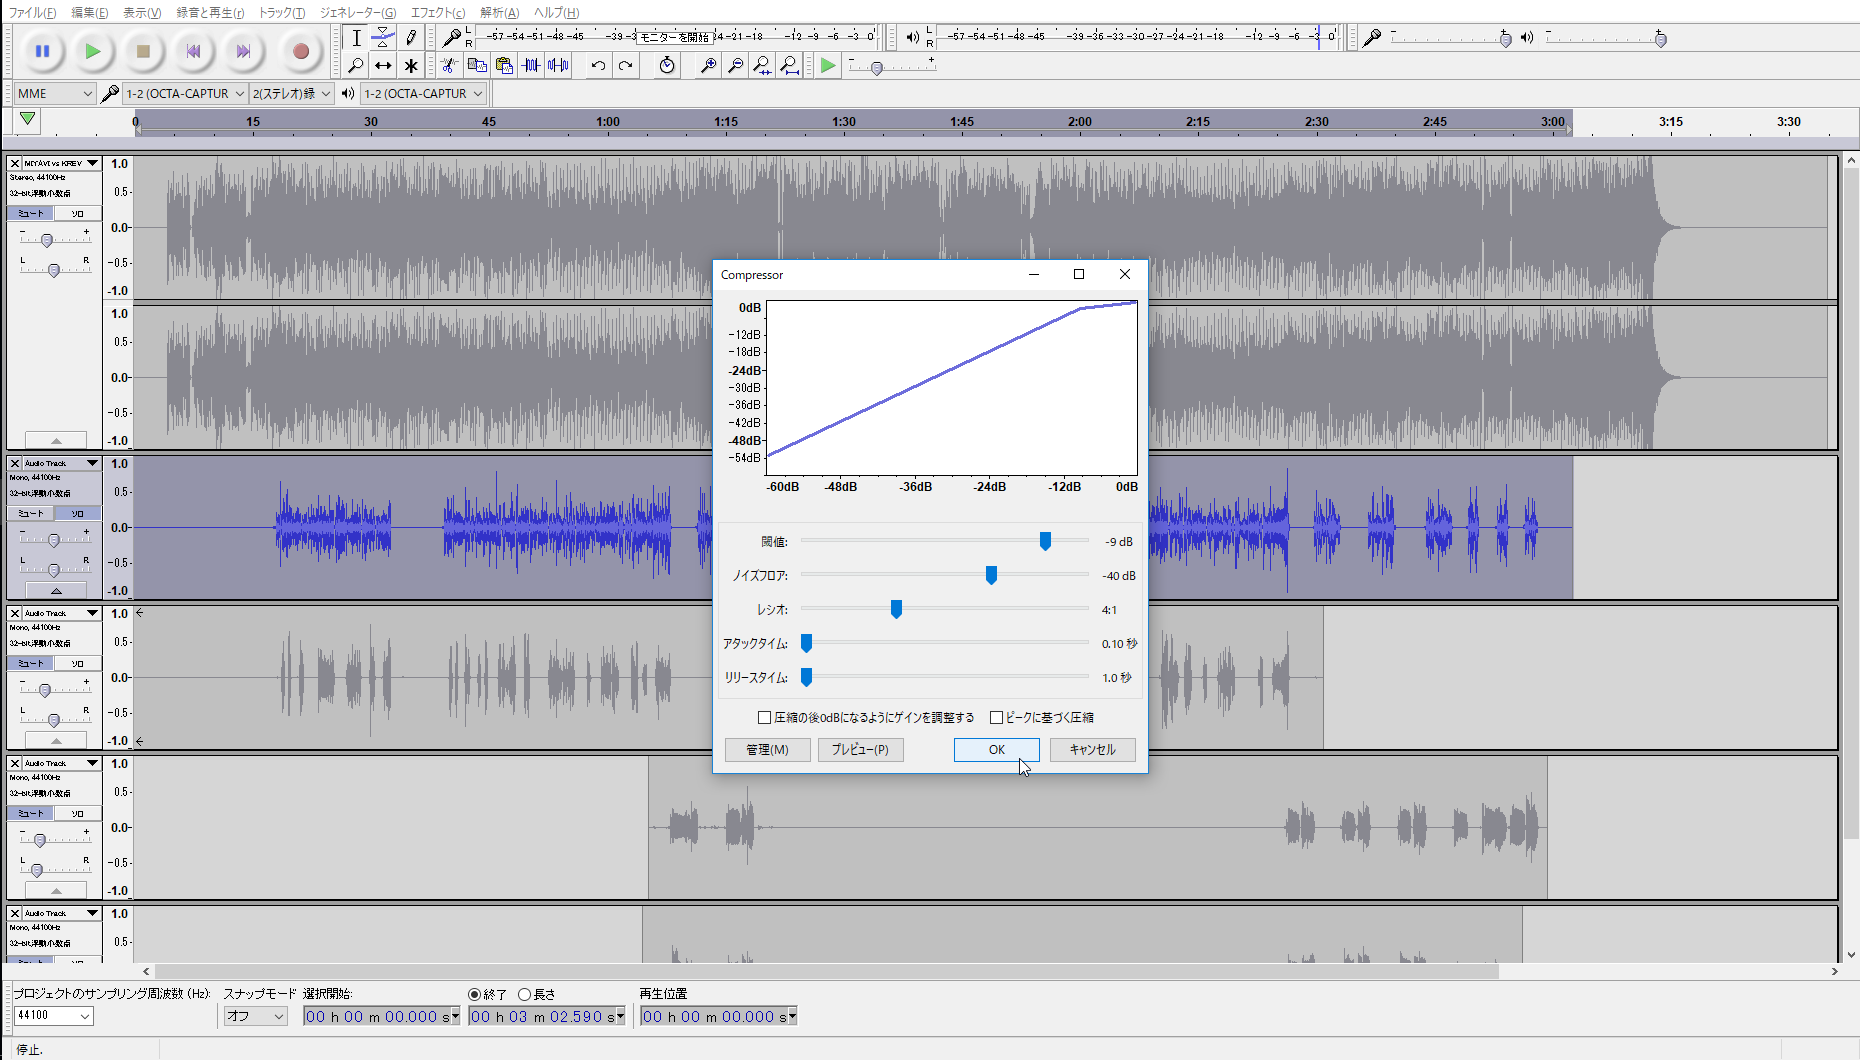Select the Multi-tool asterisk icon
Viewport: 1860px width, 1060px height.
tap(411, 66)
